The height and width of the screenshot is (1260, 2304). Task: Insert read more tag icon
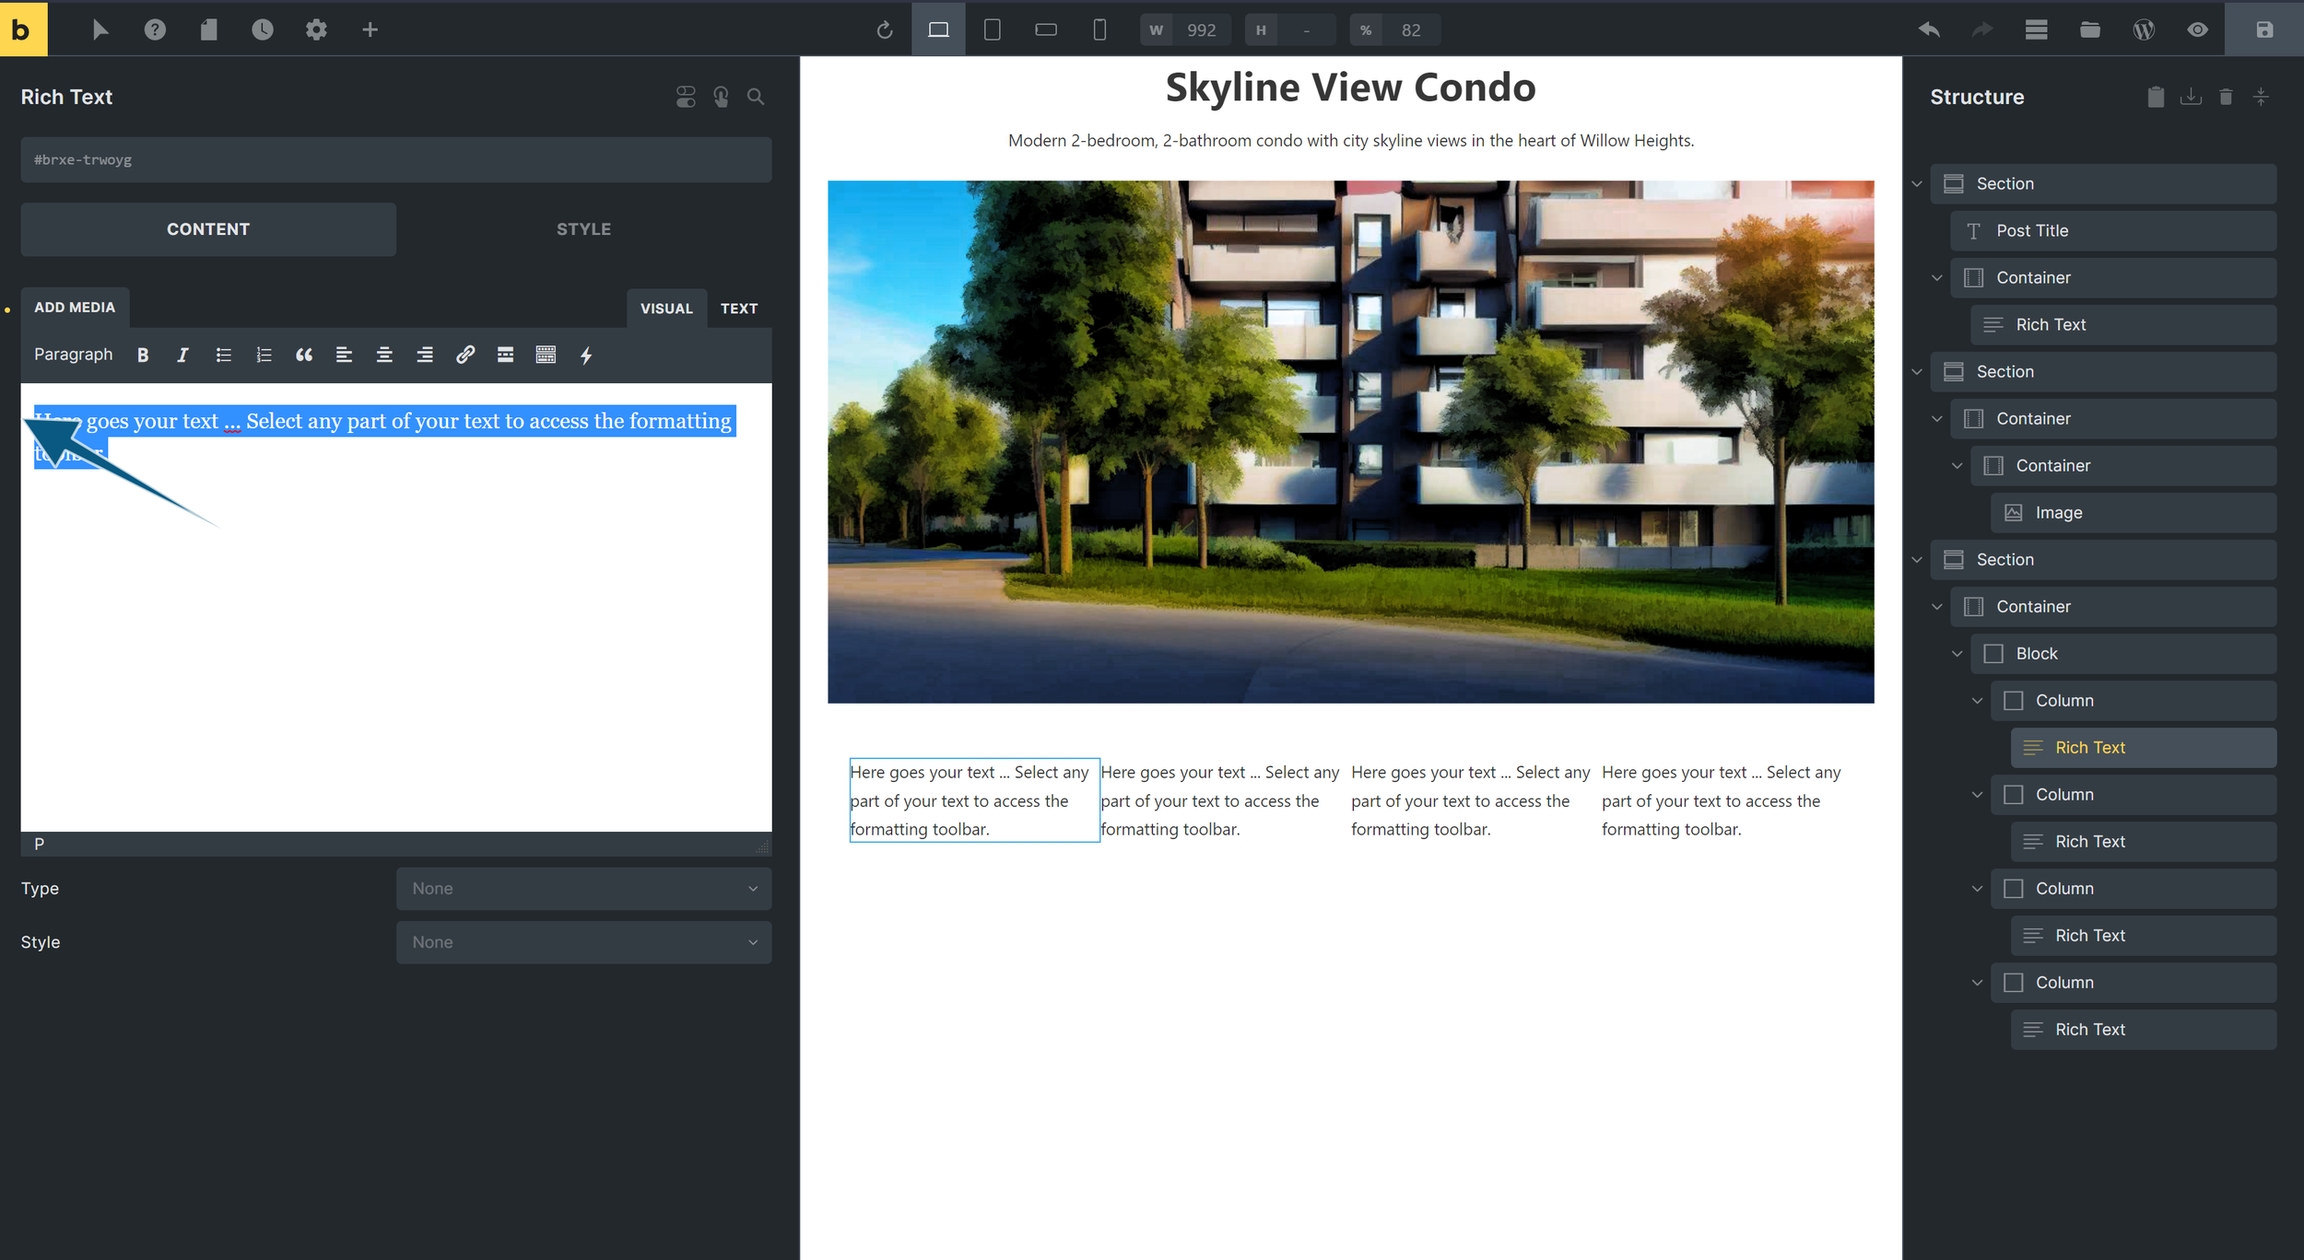(505, 355)
